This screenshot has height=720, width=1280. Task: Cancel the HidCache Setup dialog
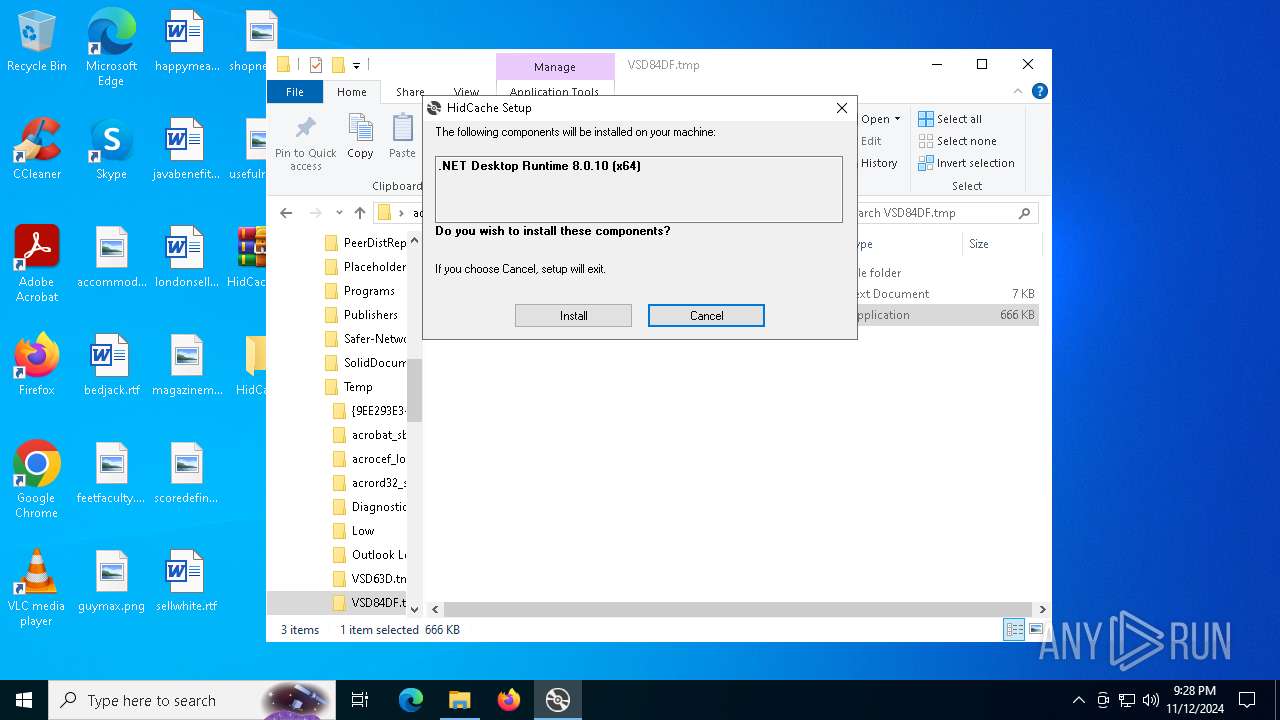coord(706,315)
